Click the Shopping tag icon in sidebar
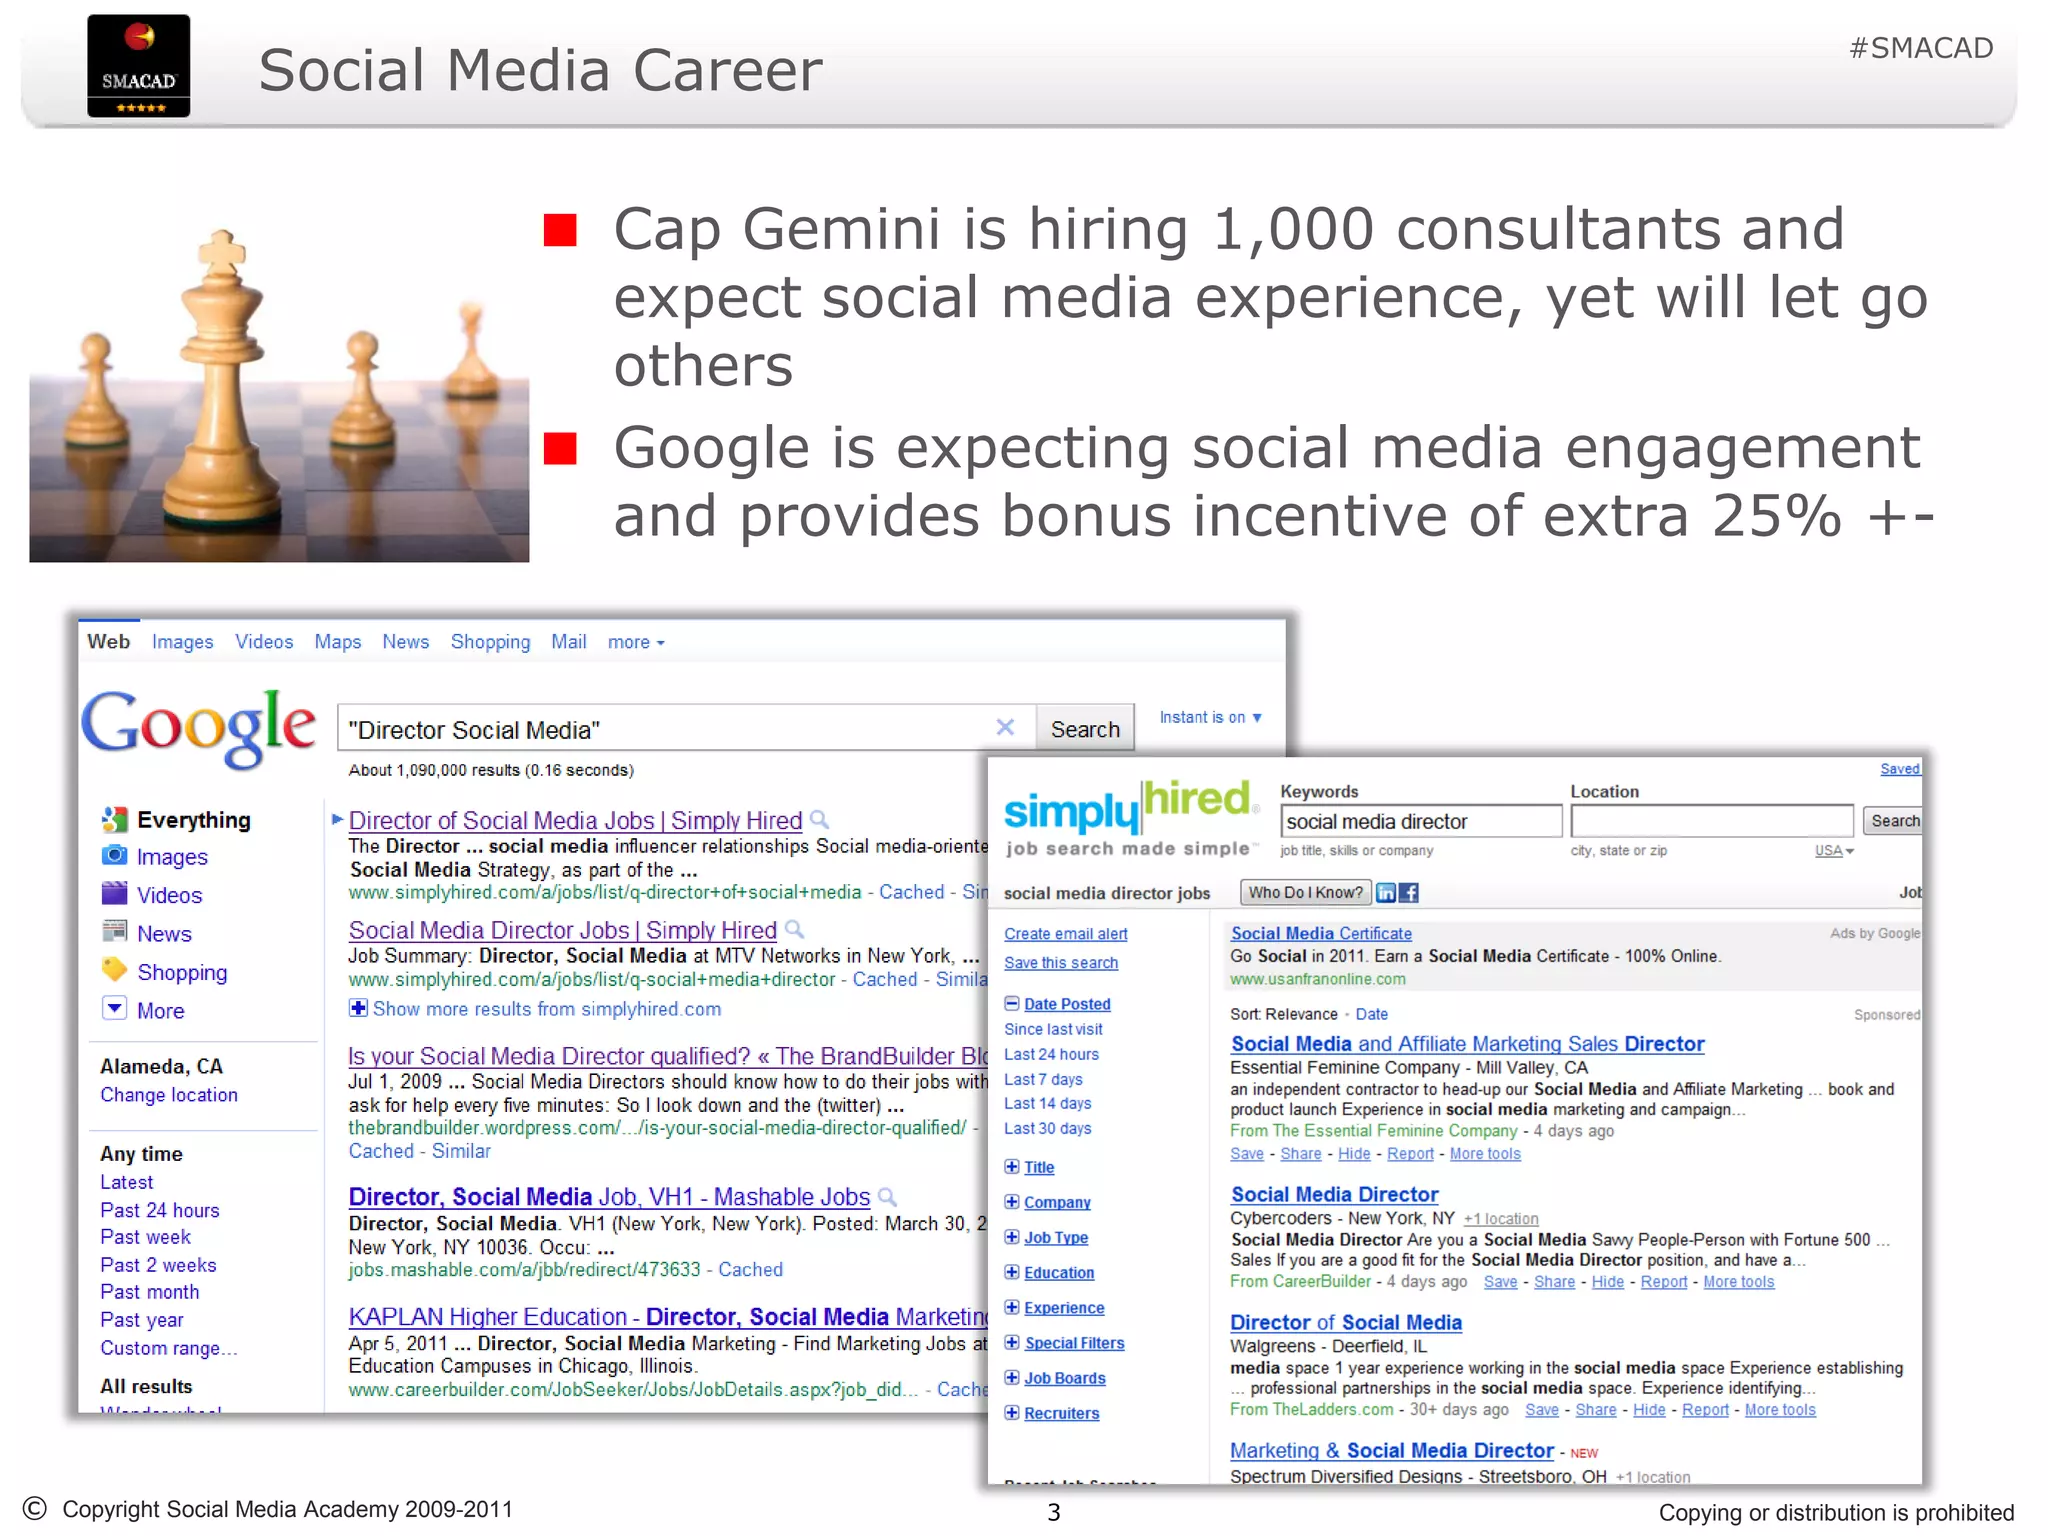This screenshot has height=1536, width=2048. 115,970
